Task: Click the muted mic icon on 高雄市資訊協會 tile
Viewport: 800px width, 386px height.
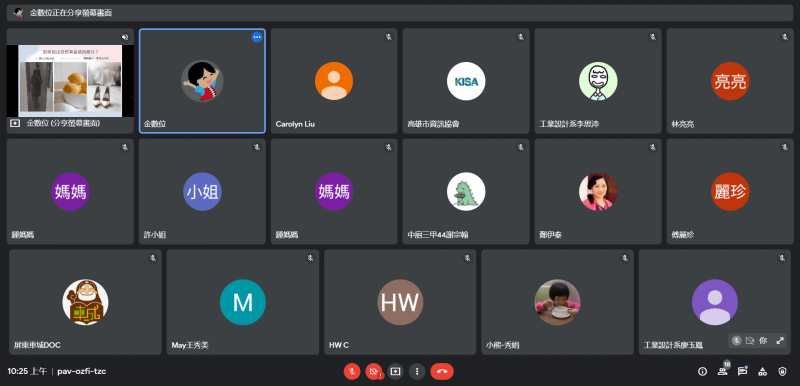Action: pyautogui.click(x=520, y=37)
